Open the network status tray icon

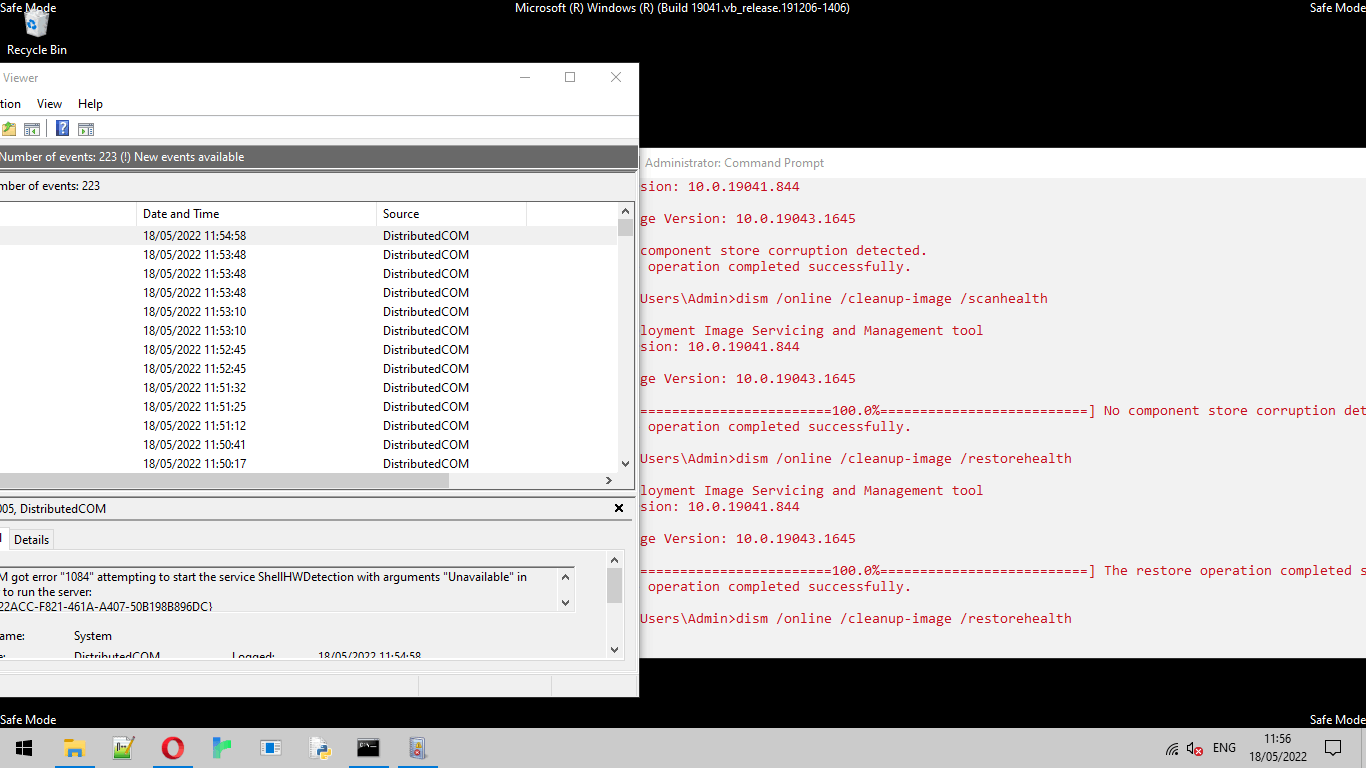(1172, 748)
